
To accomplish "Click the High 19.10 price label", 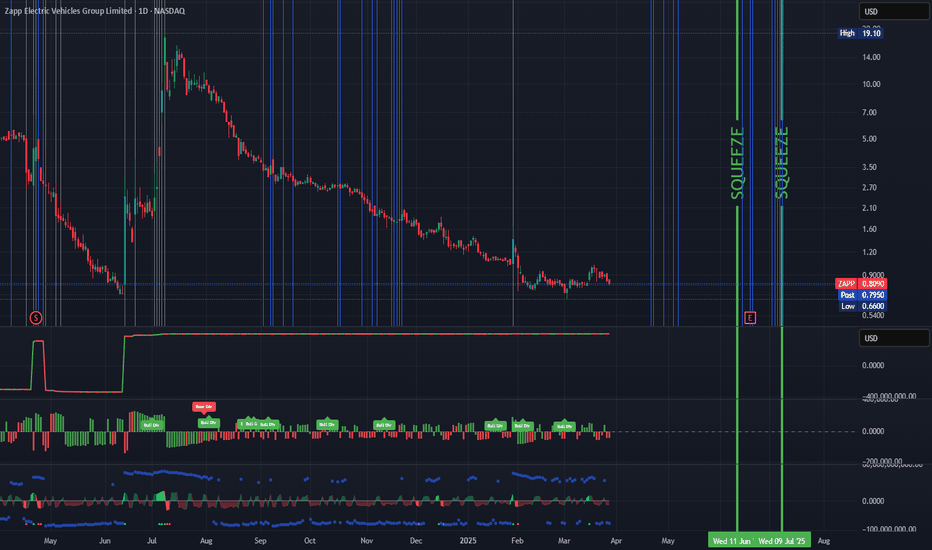I will (x=860, y=33).
